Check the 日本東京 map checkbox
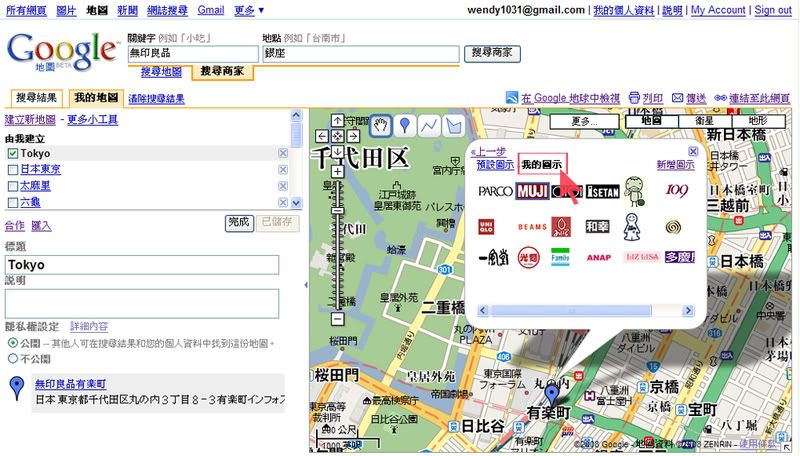Screen dimensions: 800x456 tap(12, 169)
